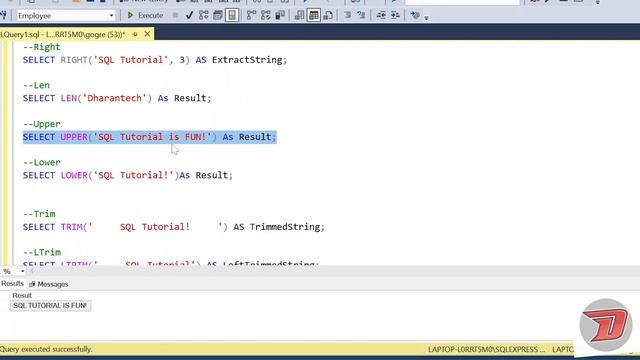The height and width of the screenshot is (360, 640).
Task: Parse the query with the checkmark icon
Action: click(189, 16)
